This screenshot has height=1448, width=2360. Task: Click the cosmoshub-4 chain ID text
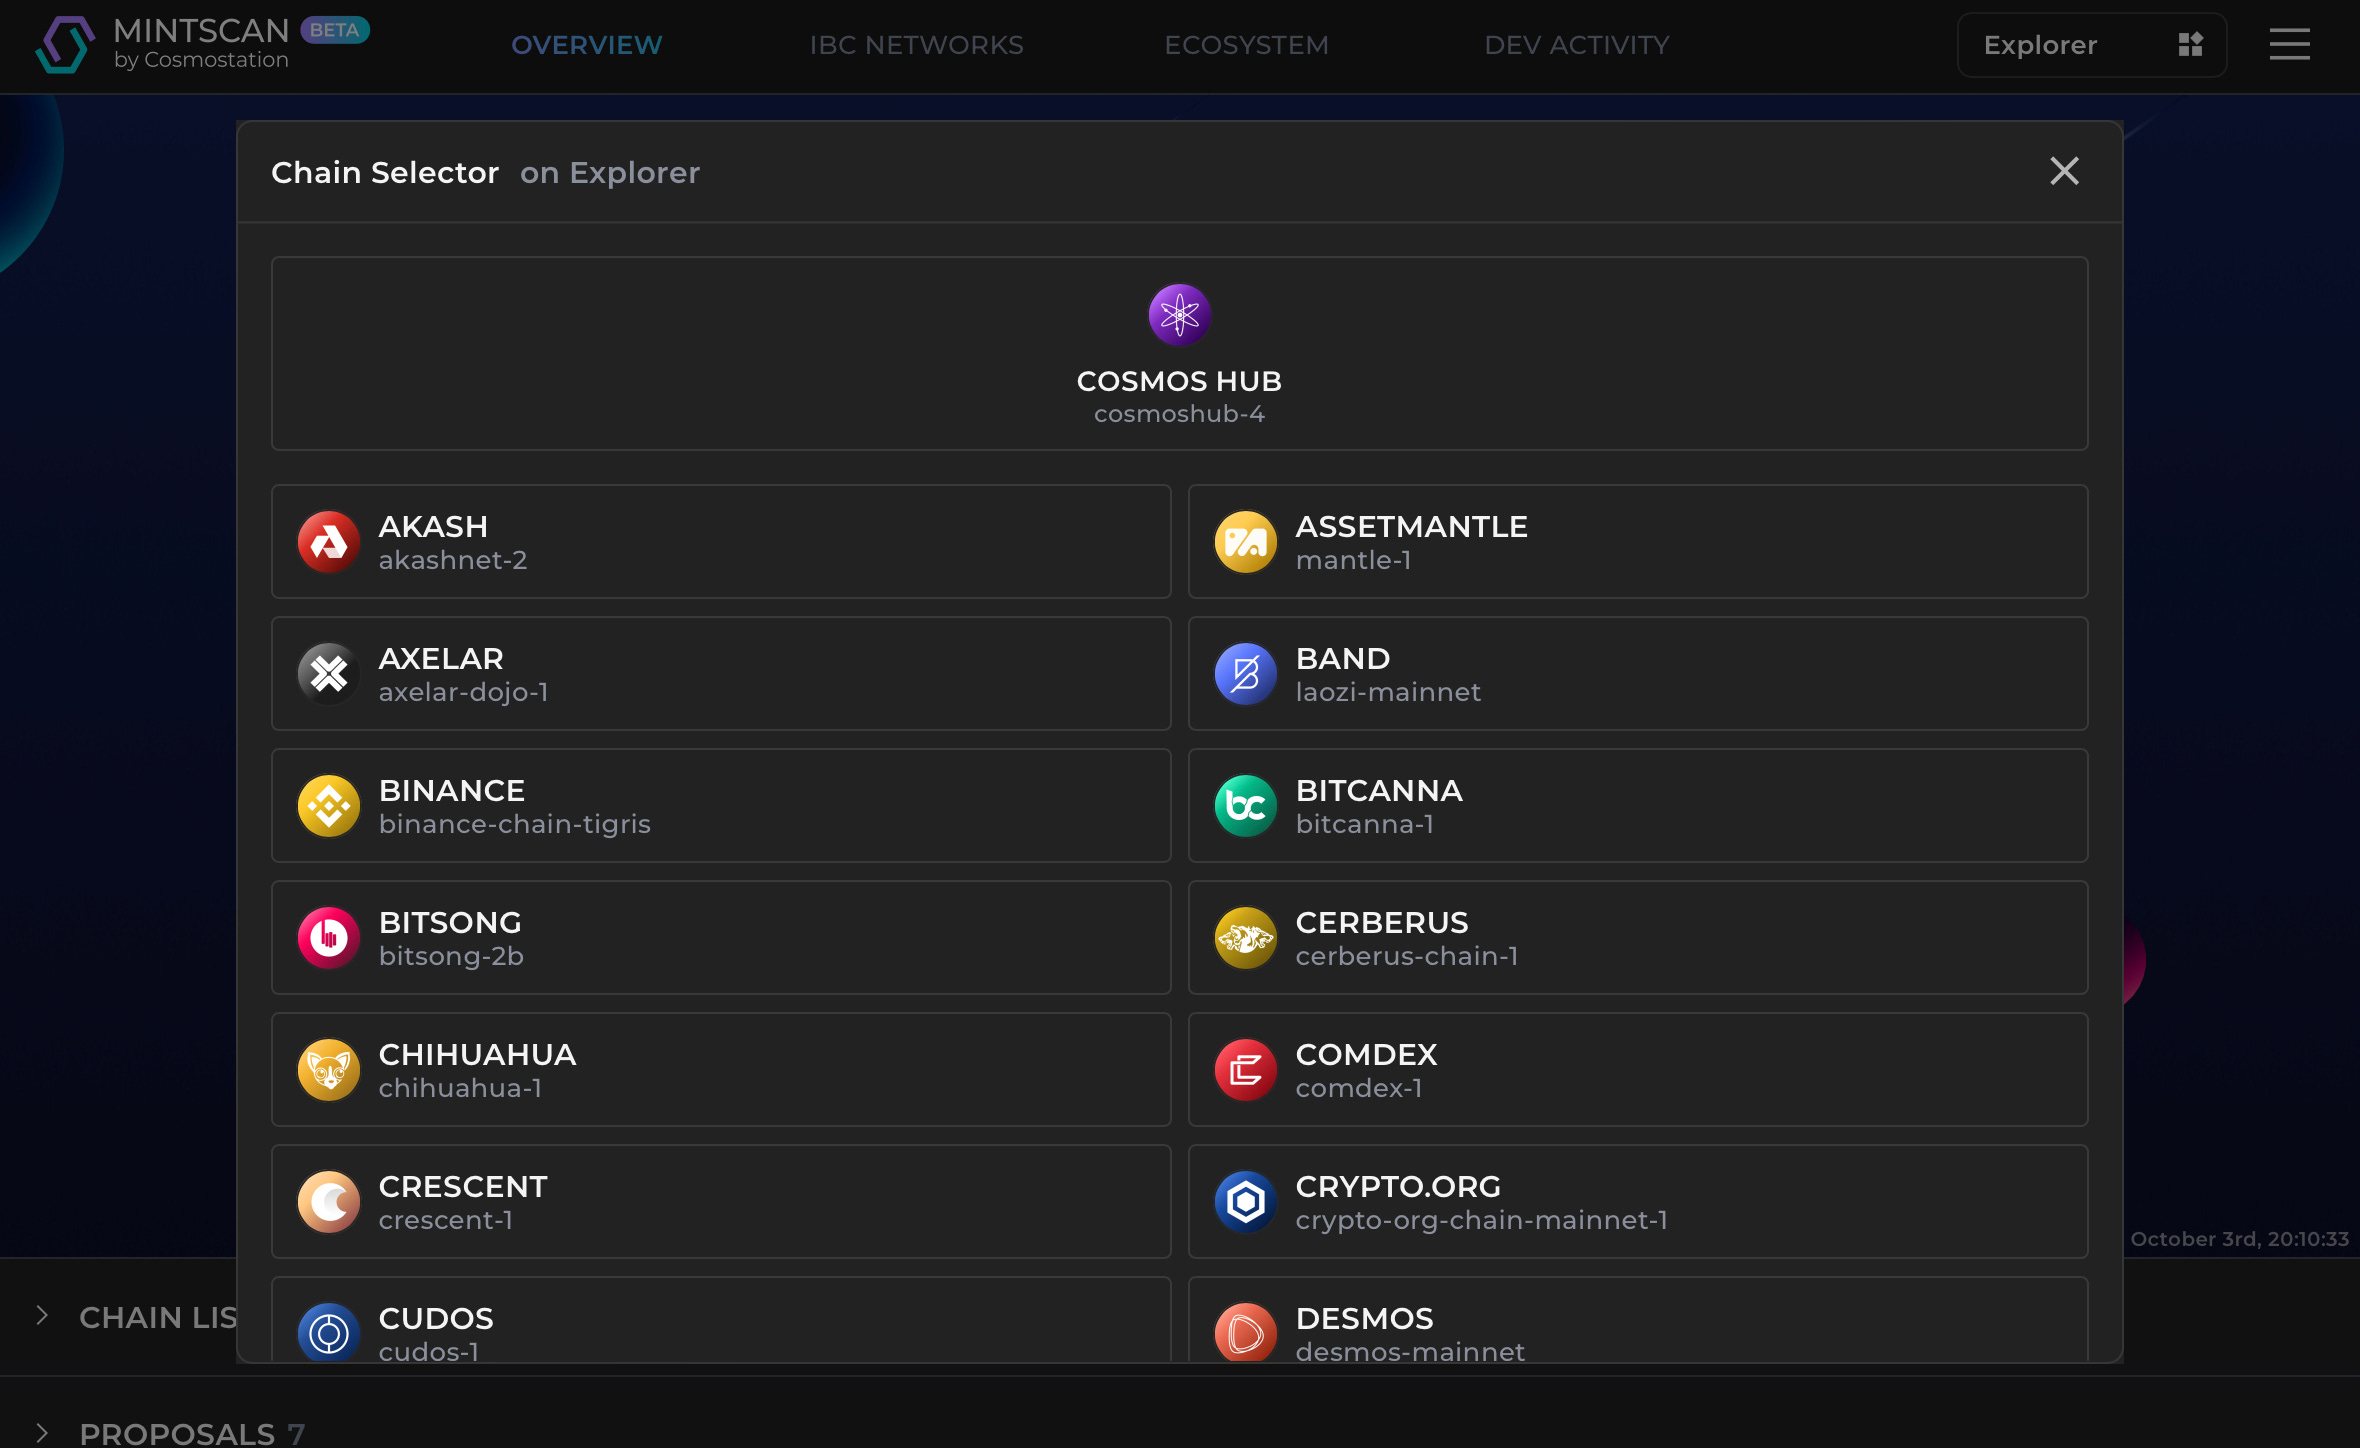(1179, 414)
